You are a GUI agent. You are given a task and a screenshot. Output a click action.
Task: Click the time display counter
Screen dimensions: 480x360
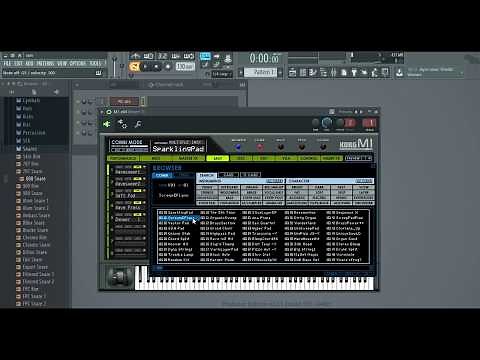click(x=265, y=58)
